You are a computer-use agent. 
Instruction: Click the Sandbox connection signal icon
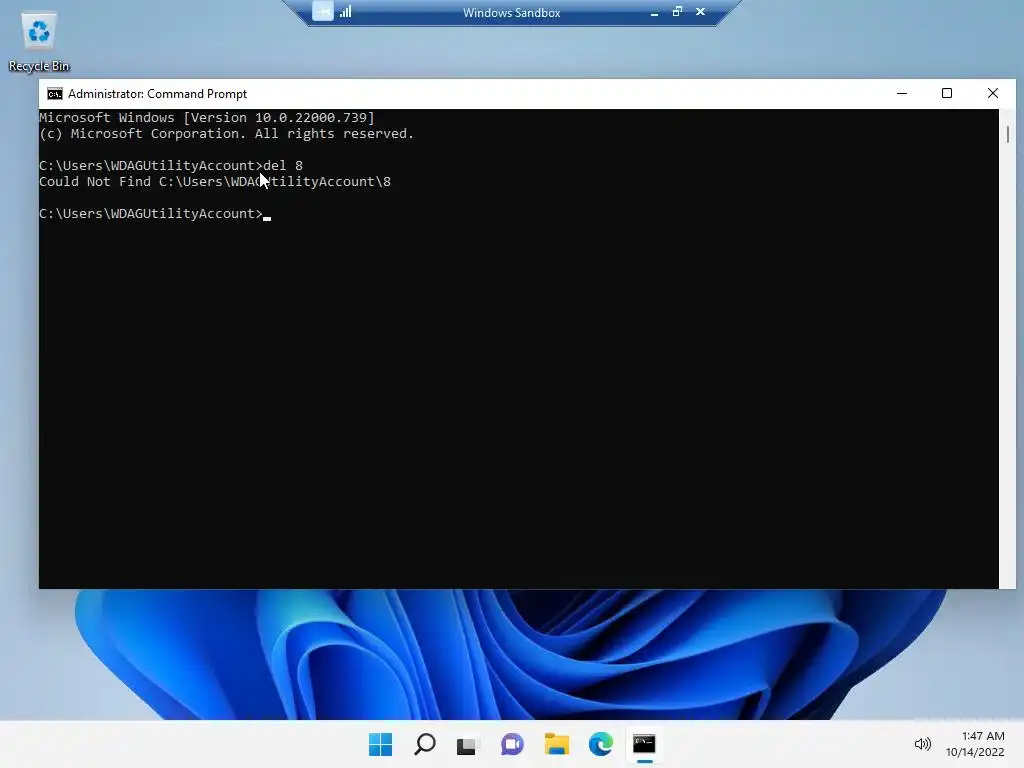coord(345,11)
